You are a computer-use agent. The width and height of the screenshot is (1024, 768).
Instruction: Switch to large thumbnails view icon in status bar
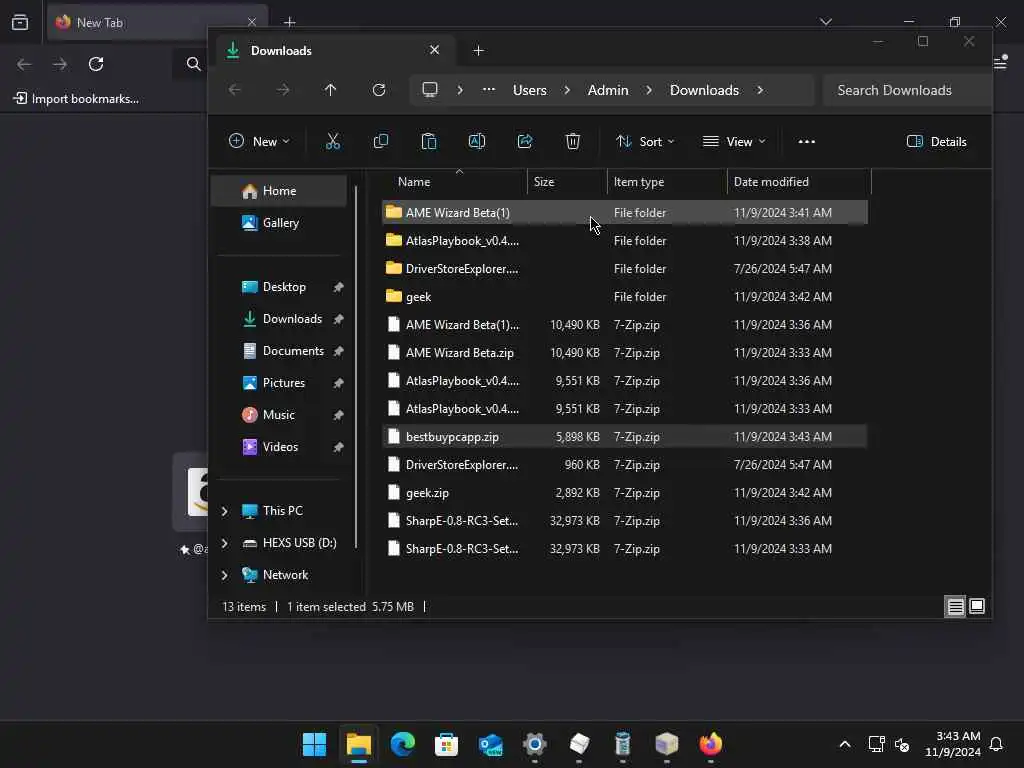[977, 607]
